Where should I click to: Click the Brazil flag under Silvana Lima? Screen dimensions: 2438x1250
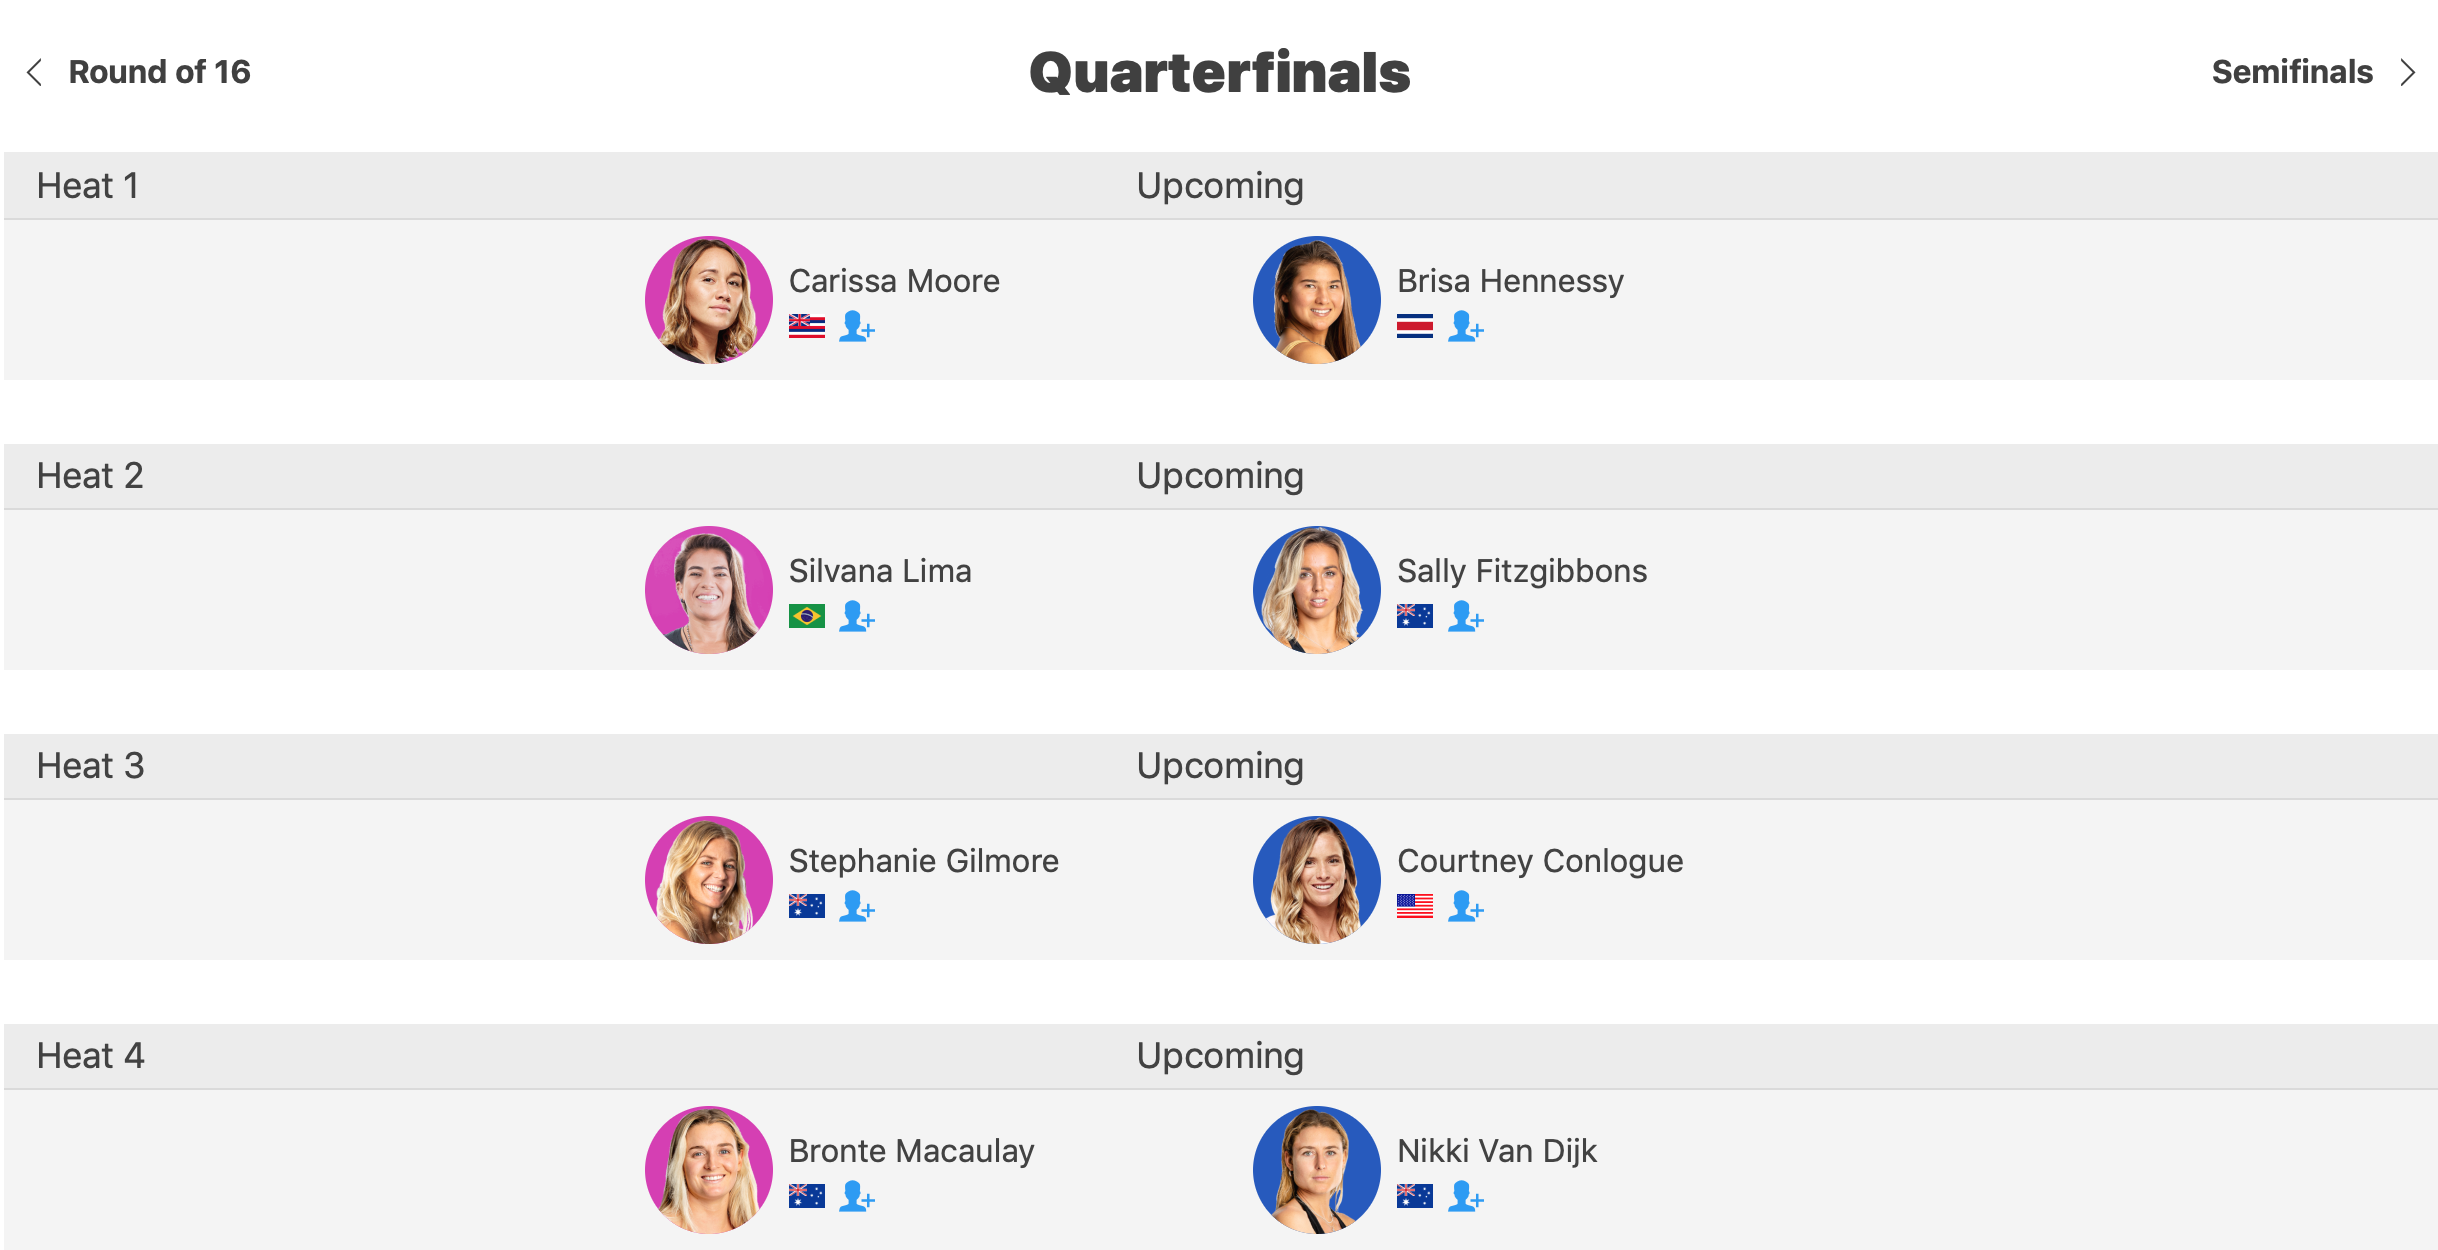click(807, 616)
